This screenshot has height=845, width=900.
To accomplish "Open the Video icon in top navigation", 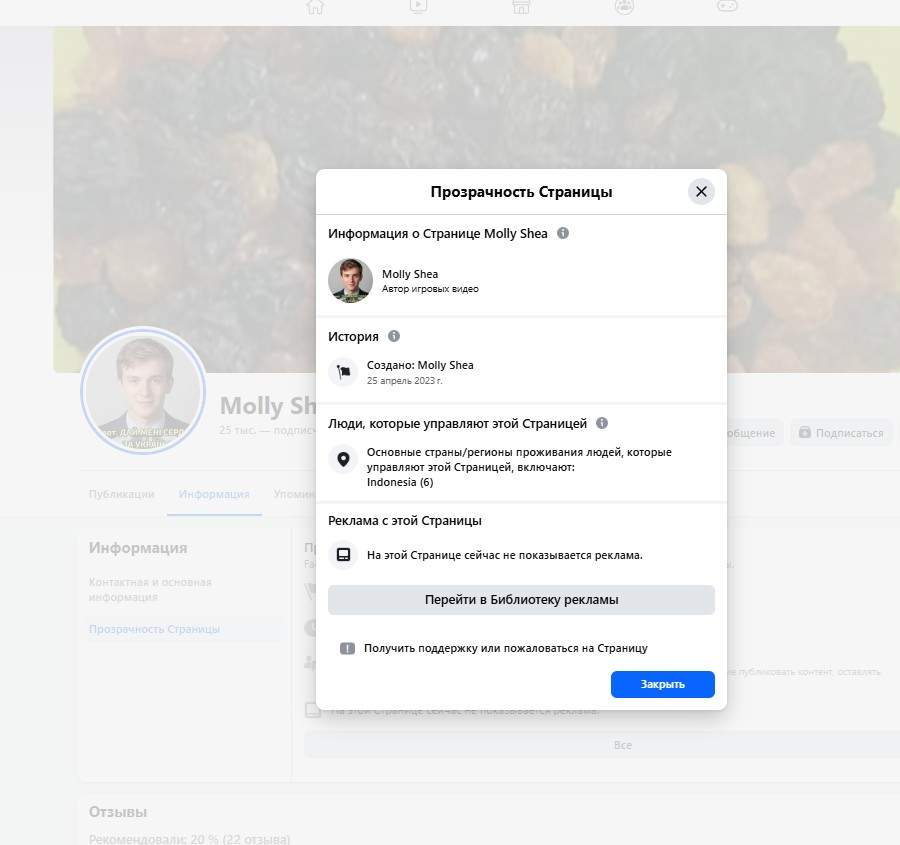I will [x=418, y=6].
